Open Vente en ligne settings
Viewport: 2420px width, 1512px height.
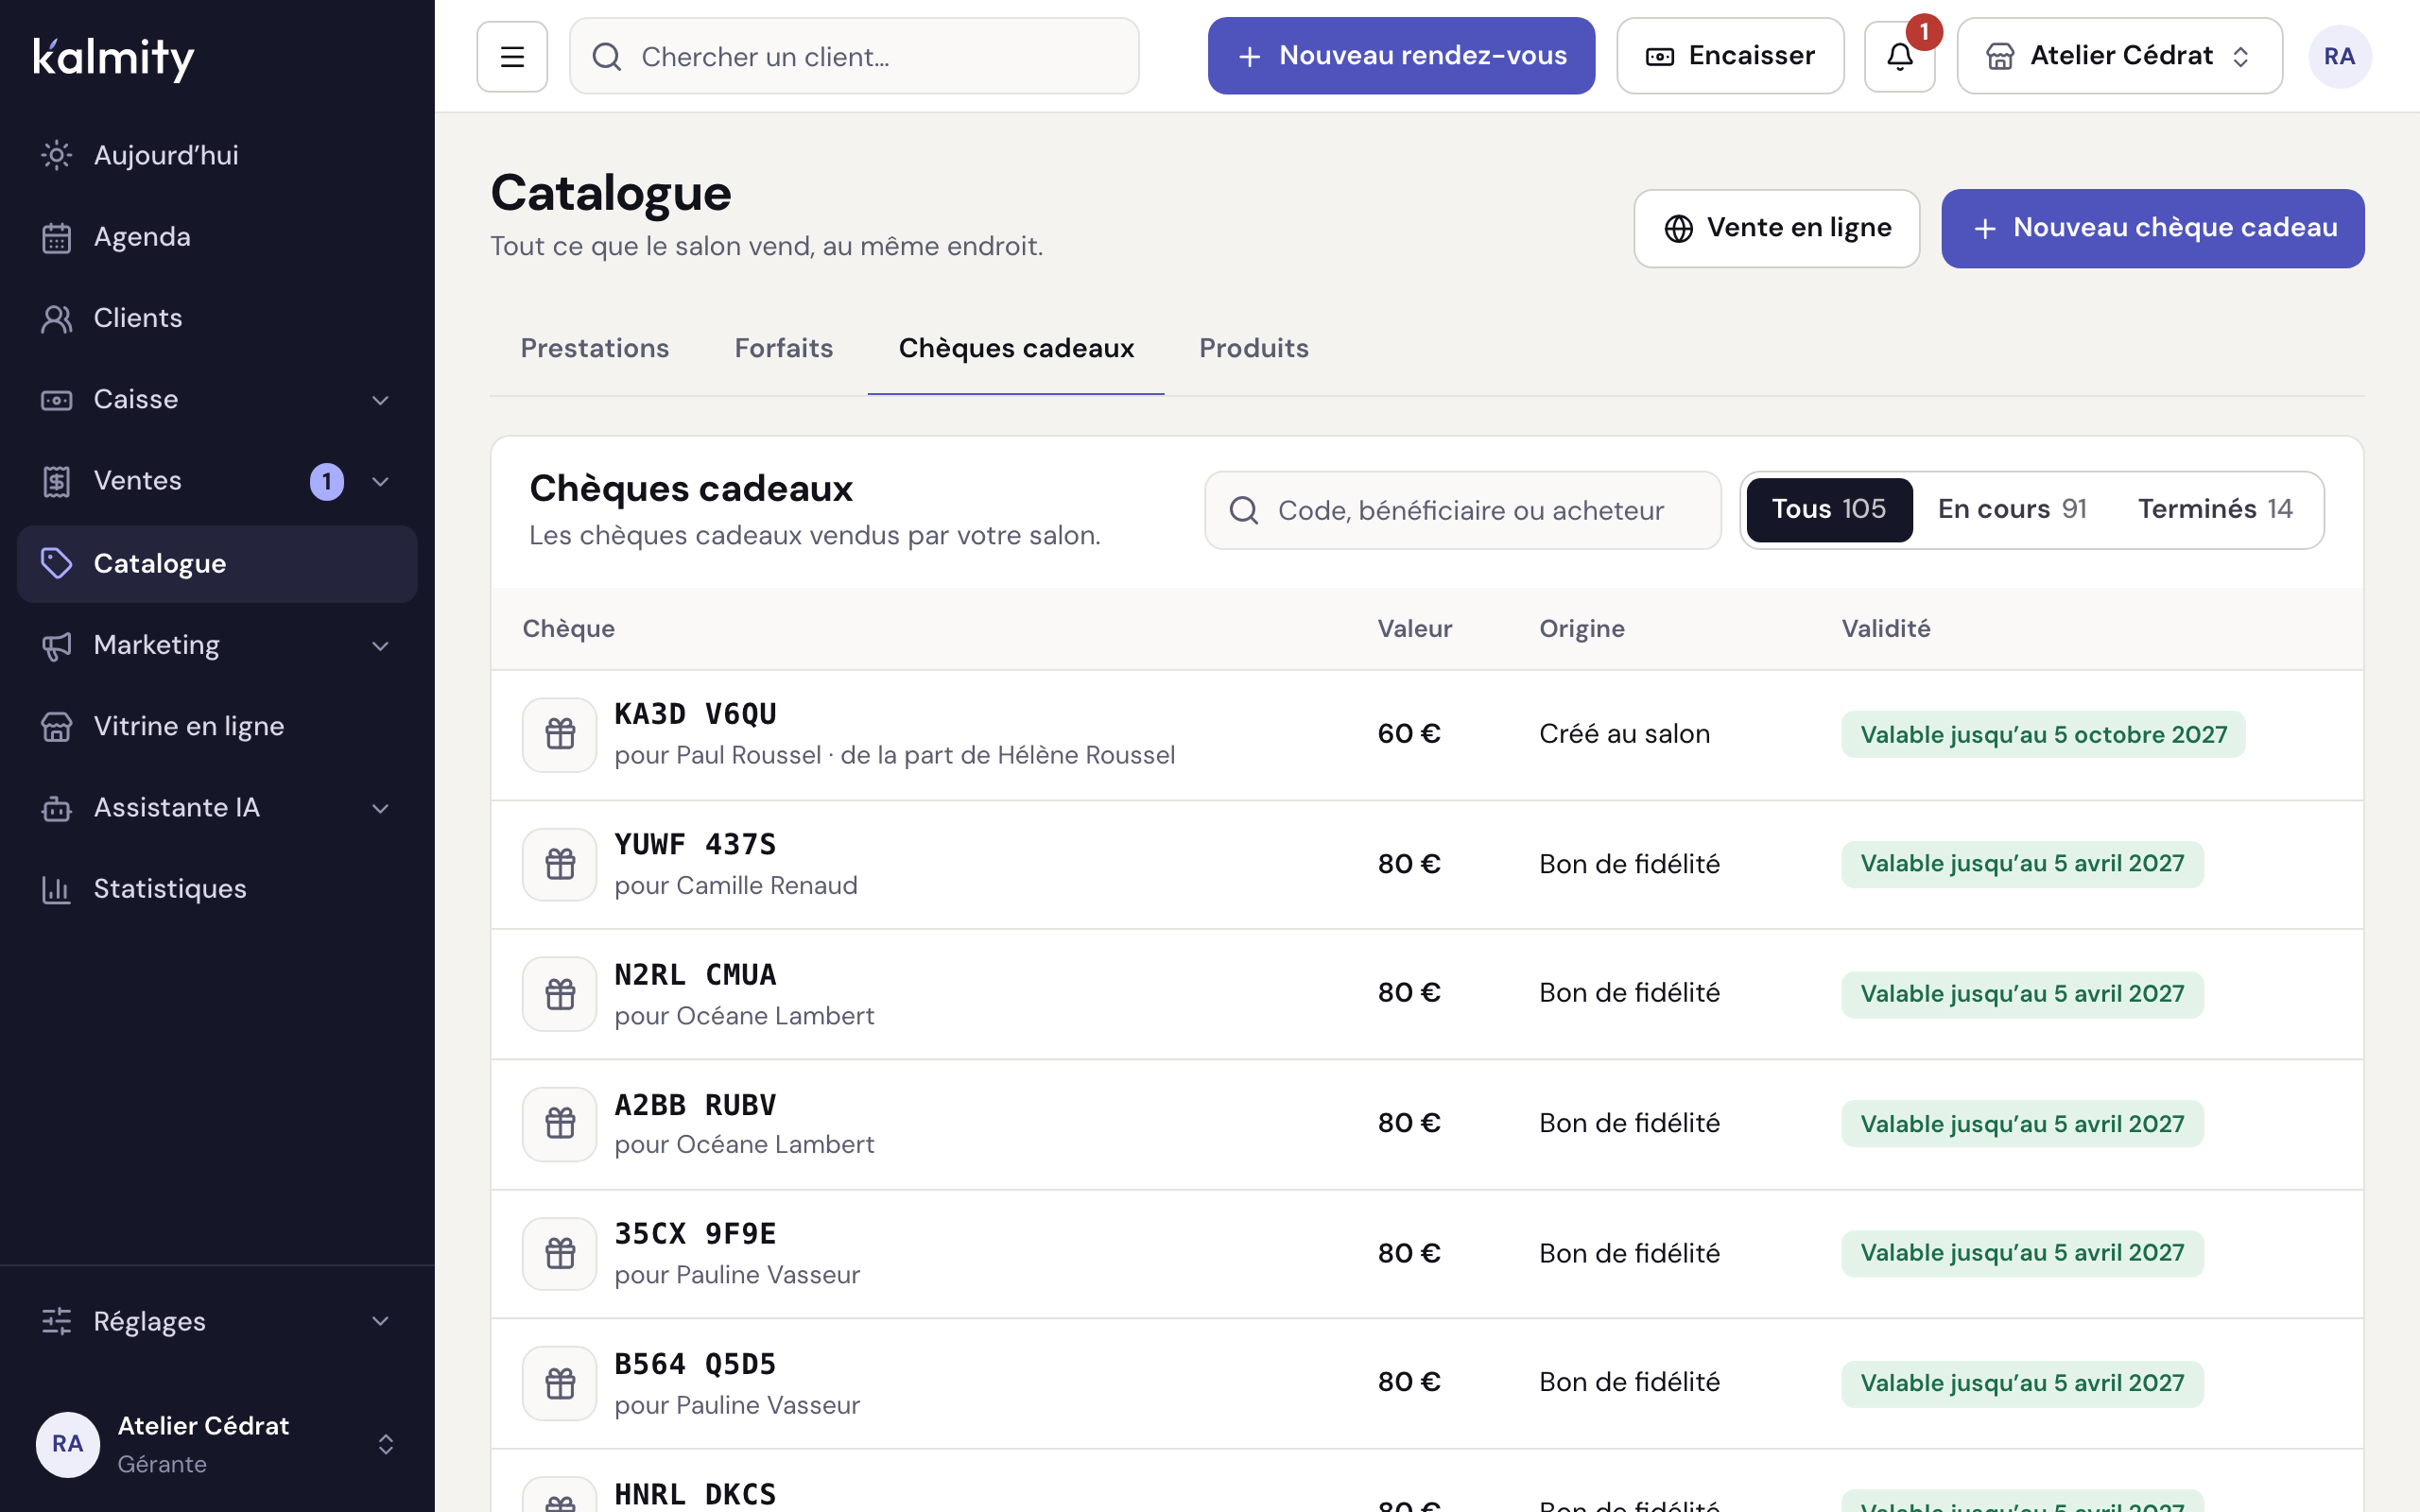1777,228
